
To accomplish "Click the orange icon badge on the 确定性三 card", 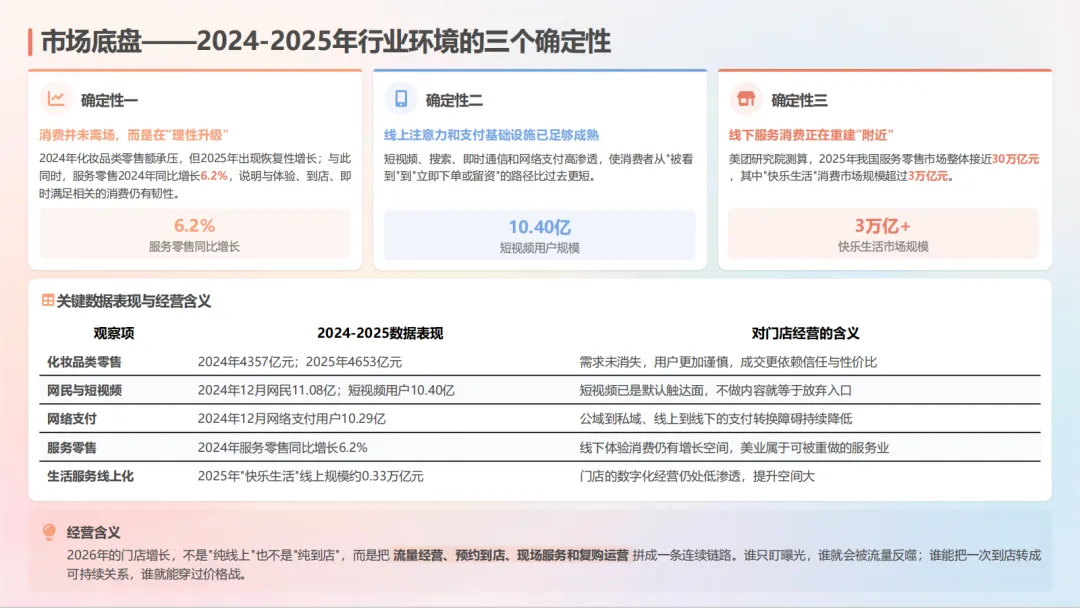I will click(747, 100).
